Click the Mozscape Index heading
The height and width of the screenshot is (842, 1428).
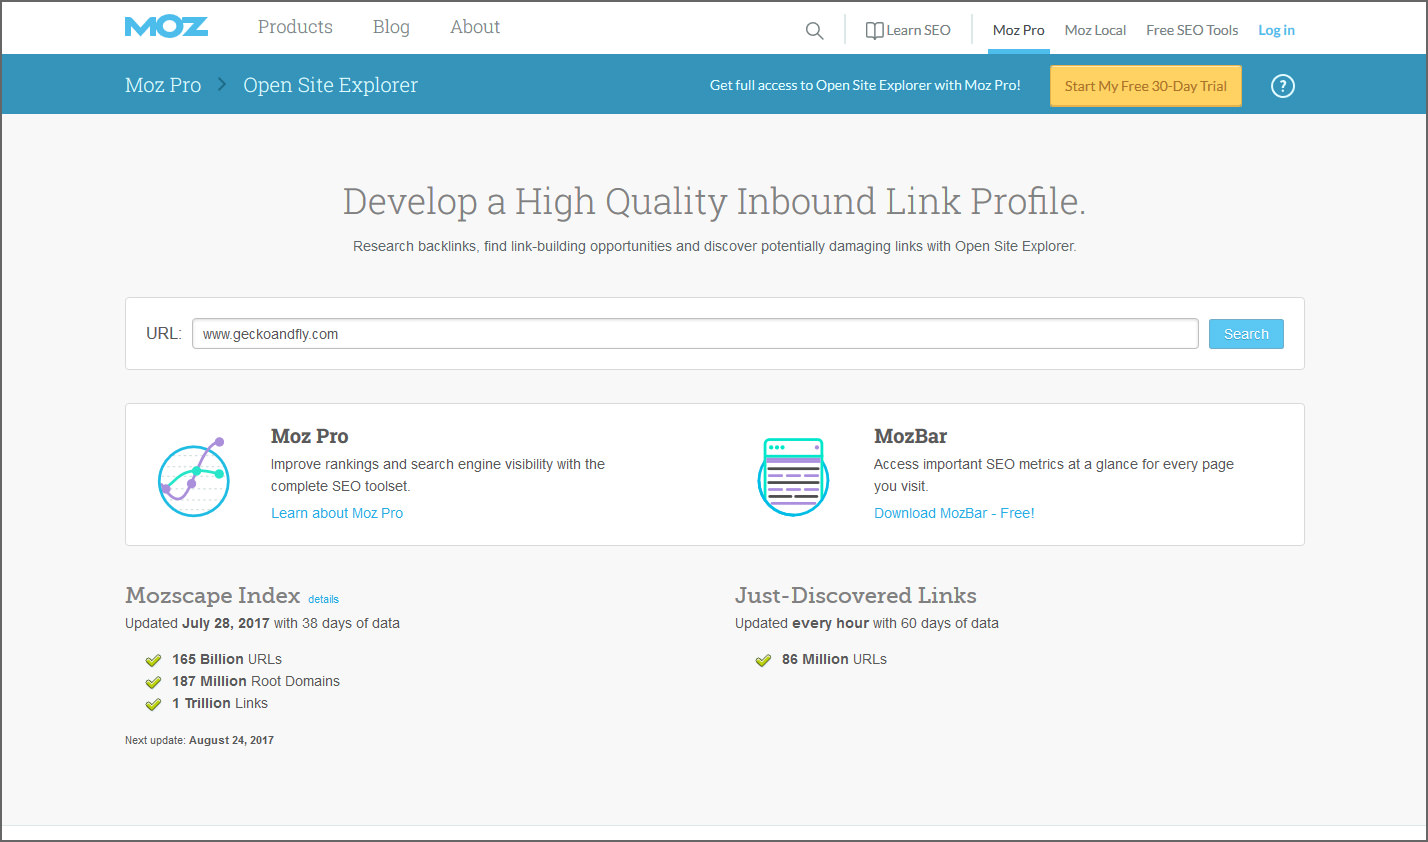click(x=212, y=595)
